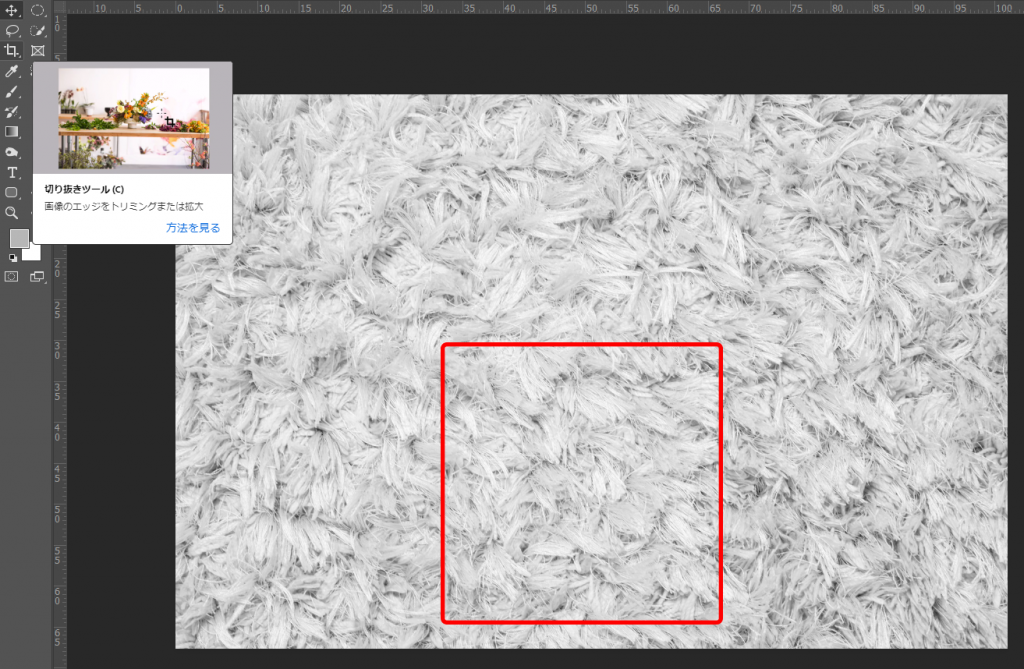Select the Horizontal Type tool
This screenshot has height=669, width=1024.
coord(12,172)
